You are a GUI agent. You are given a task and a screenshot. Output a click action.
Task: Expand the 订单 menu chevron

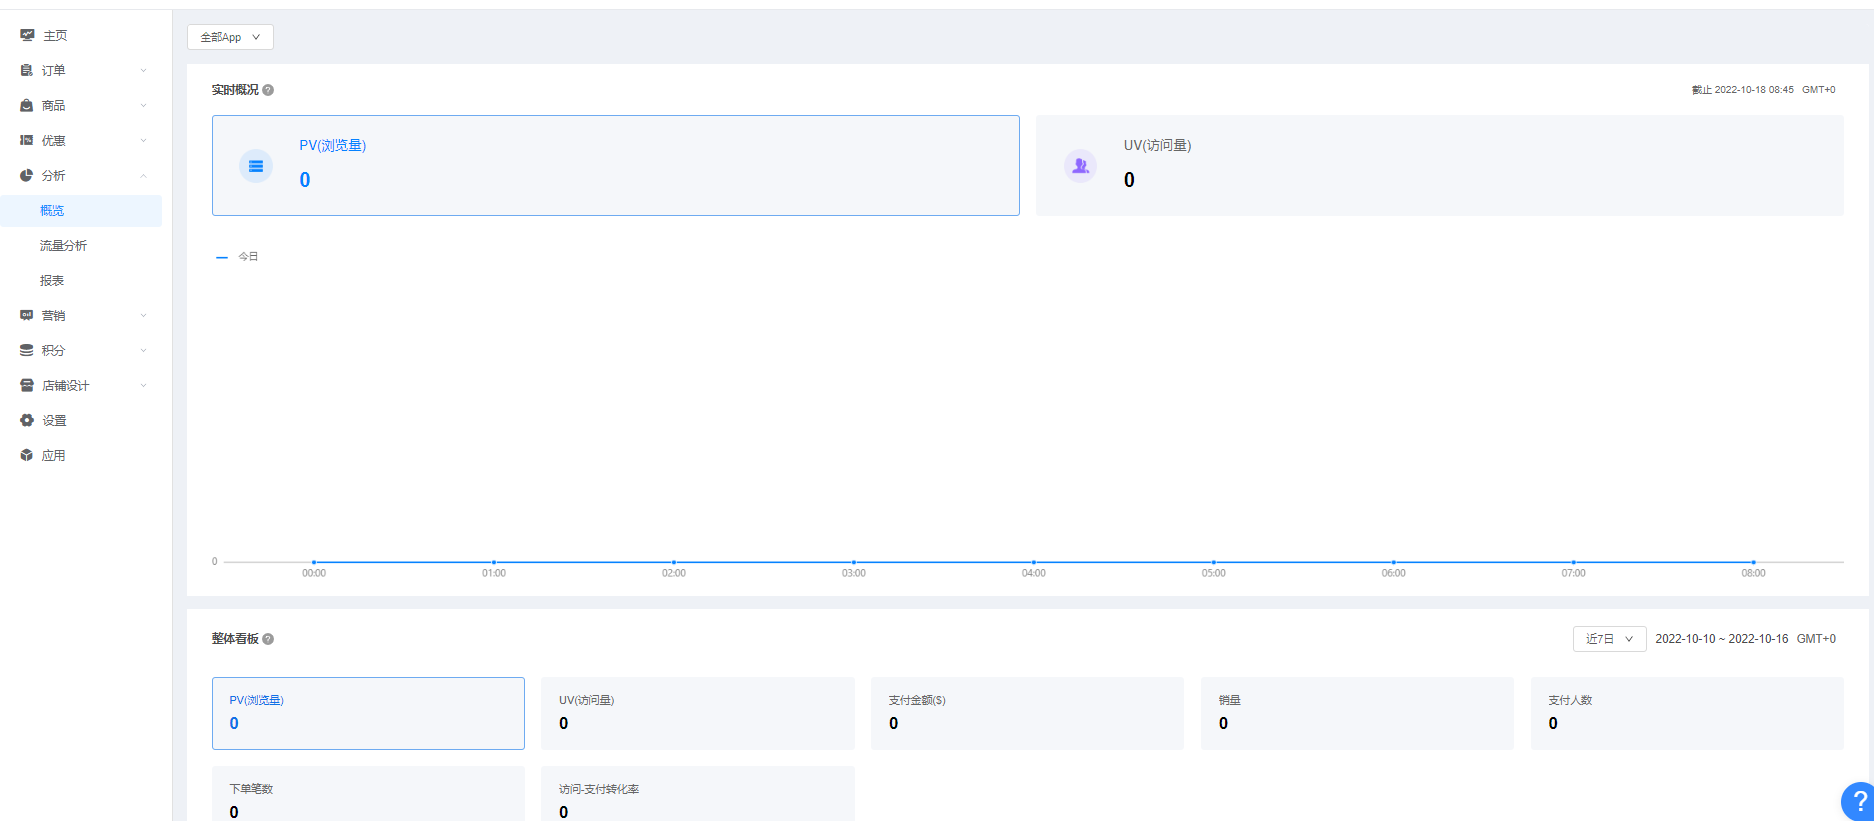point(143,70)
